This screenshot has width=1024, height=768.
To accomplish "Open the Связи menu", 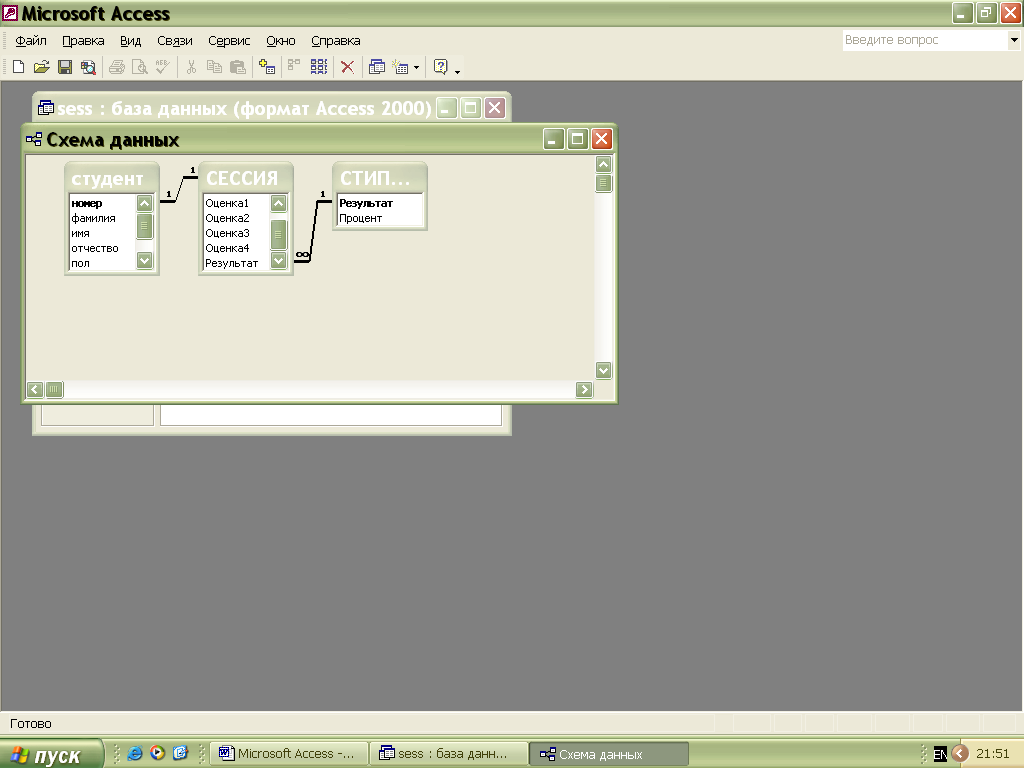I will coord(174,40).
